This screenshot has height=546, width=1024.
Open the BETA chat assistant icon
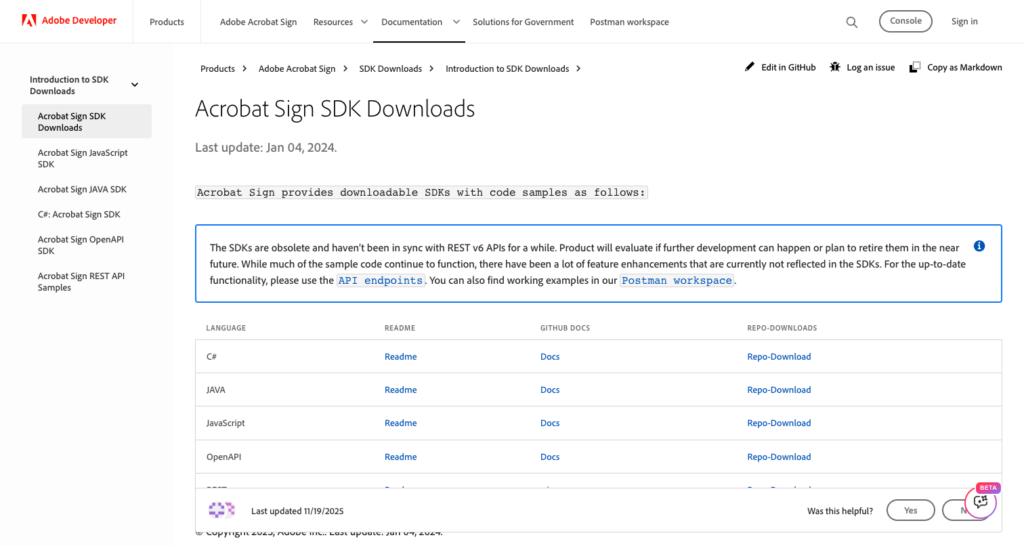point(980,502)
